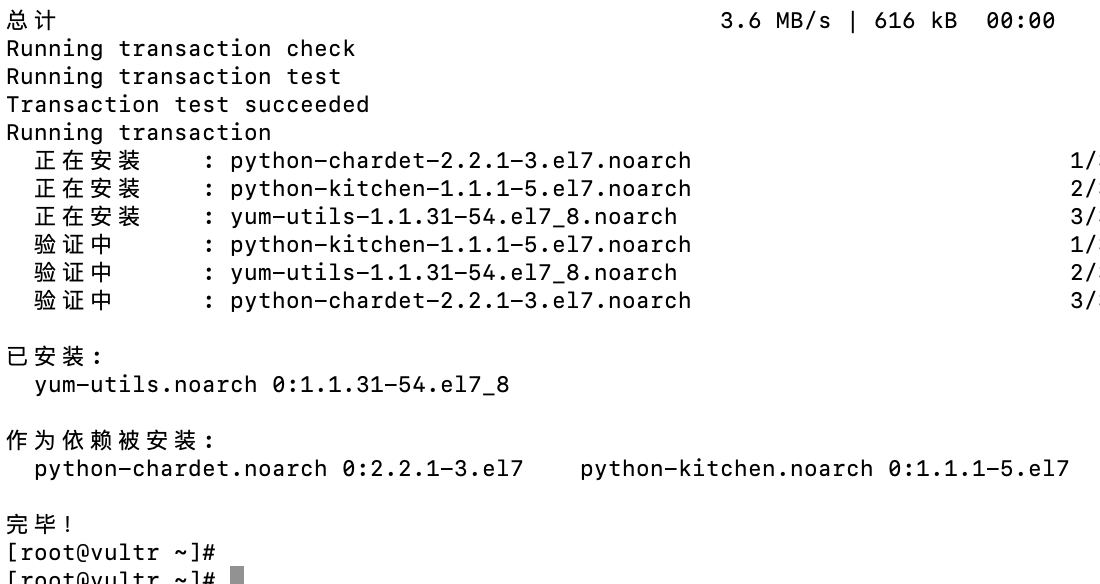This screenshot has width=1100, height=584.
Task: Click python-kitchen-1.1.1-5.el7.noarch in the 验证中 row
Action: (x=460, y=245)
